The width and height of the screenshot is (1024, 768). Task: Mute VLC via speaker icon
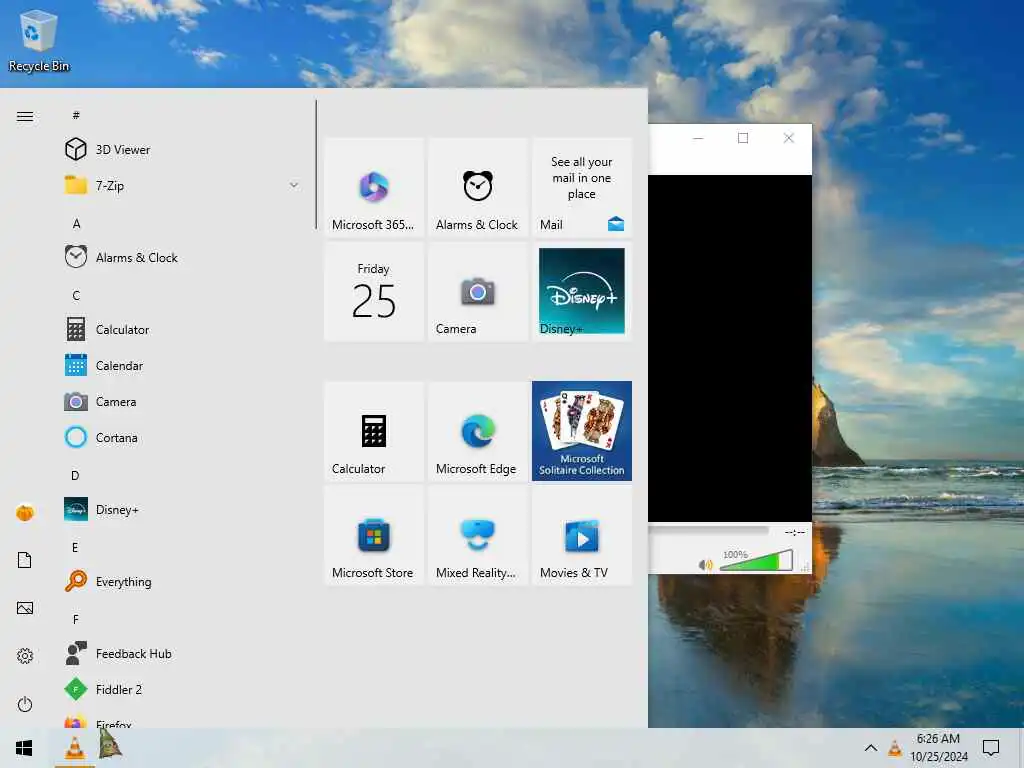tap(706, 564)
